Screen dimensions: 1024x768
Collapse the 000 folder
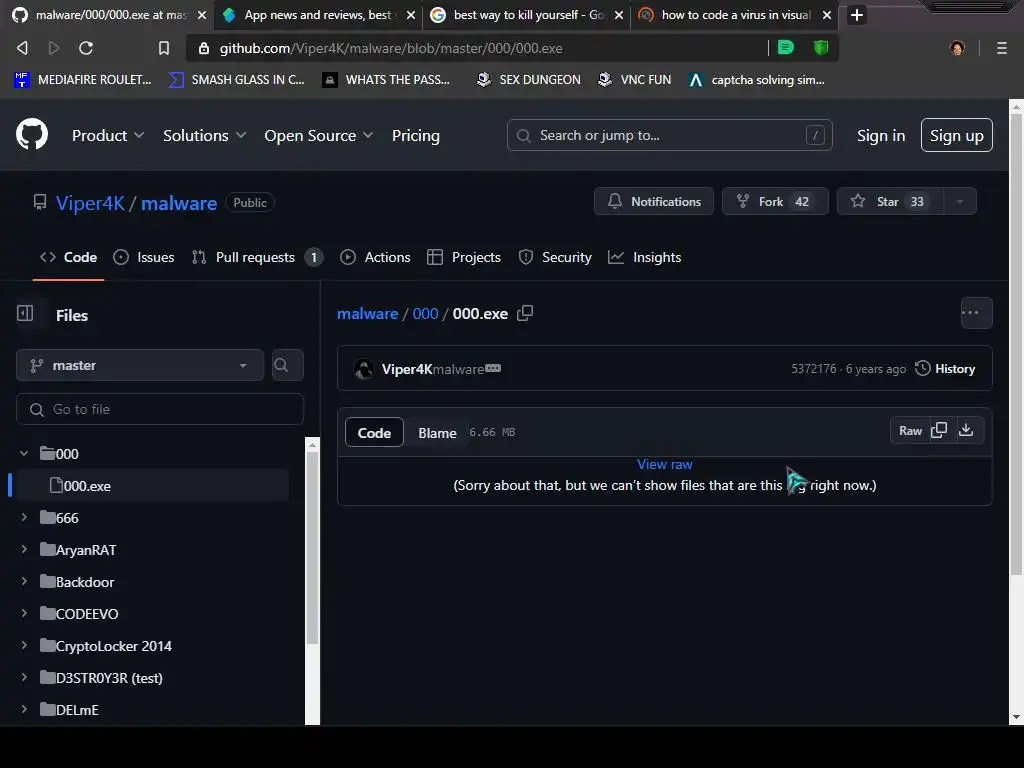(24, 453)
